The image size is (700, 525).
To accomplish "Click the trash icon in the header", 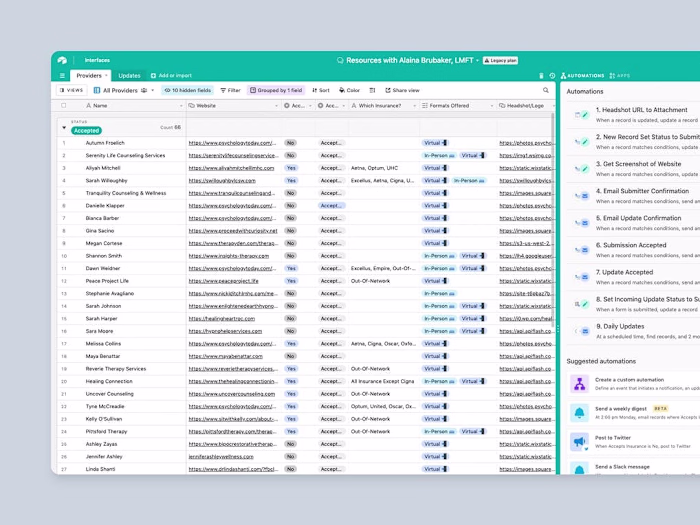I will coord(541,75).
